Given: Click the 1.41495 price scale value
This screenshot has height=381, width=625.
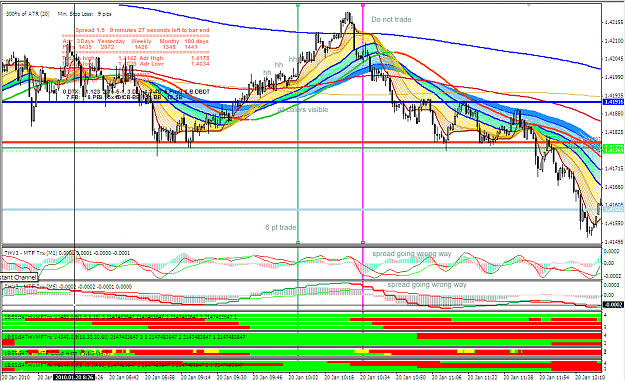Looking at the screenshot, I should 614,242.
